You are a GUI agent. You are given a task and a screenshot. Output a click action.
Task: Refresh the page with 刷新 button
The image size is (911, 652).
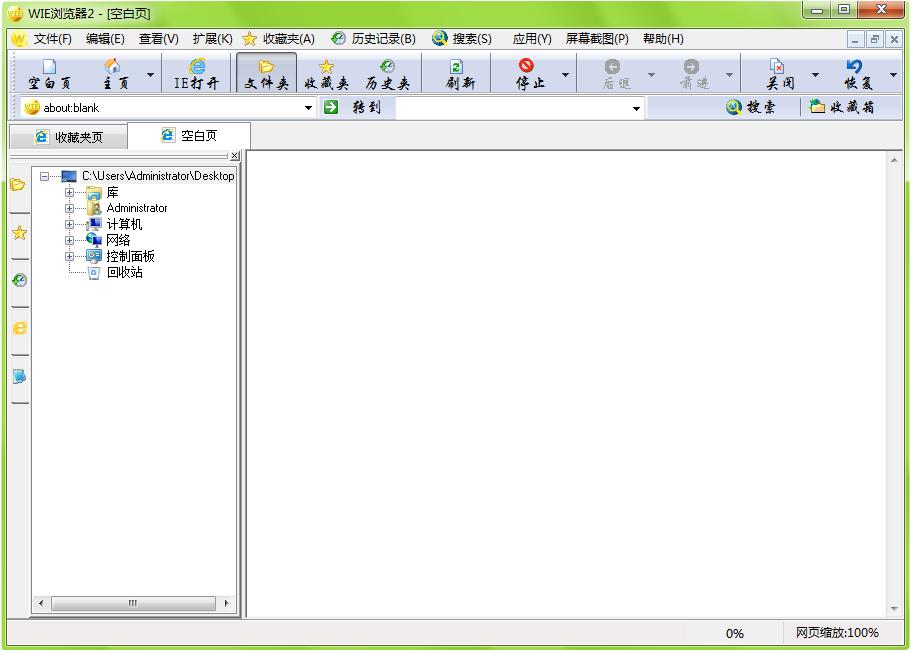(460, 74)
